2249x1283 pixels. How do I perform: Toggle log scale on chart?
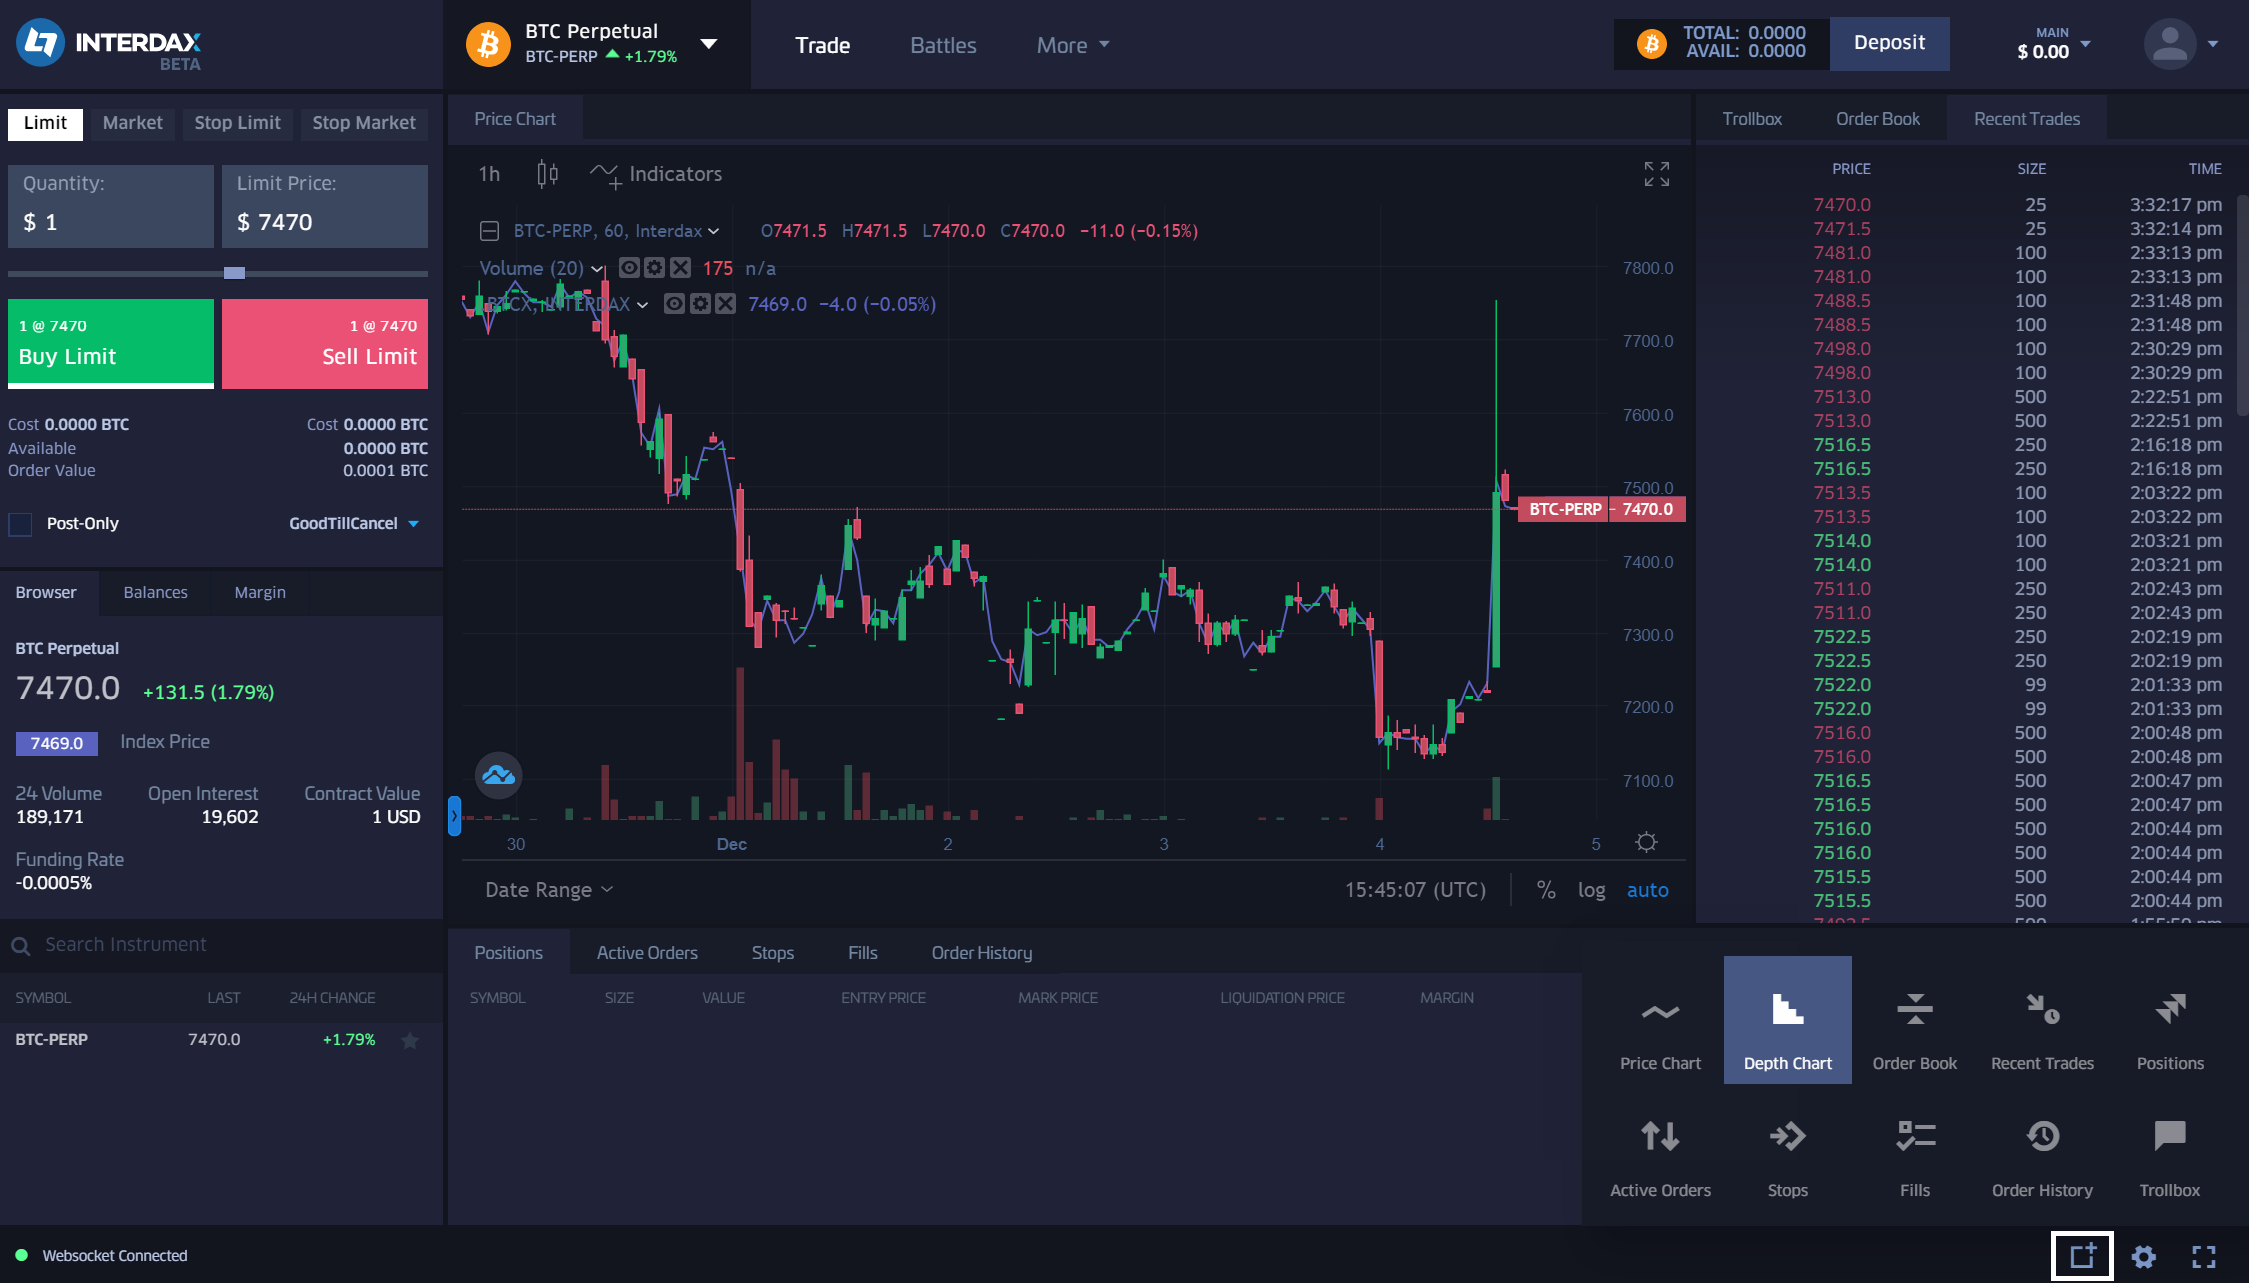click(1591, 890)
